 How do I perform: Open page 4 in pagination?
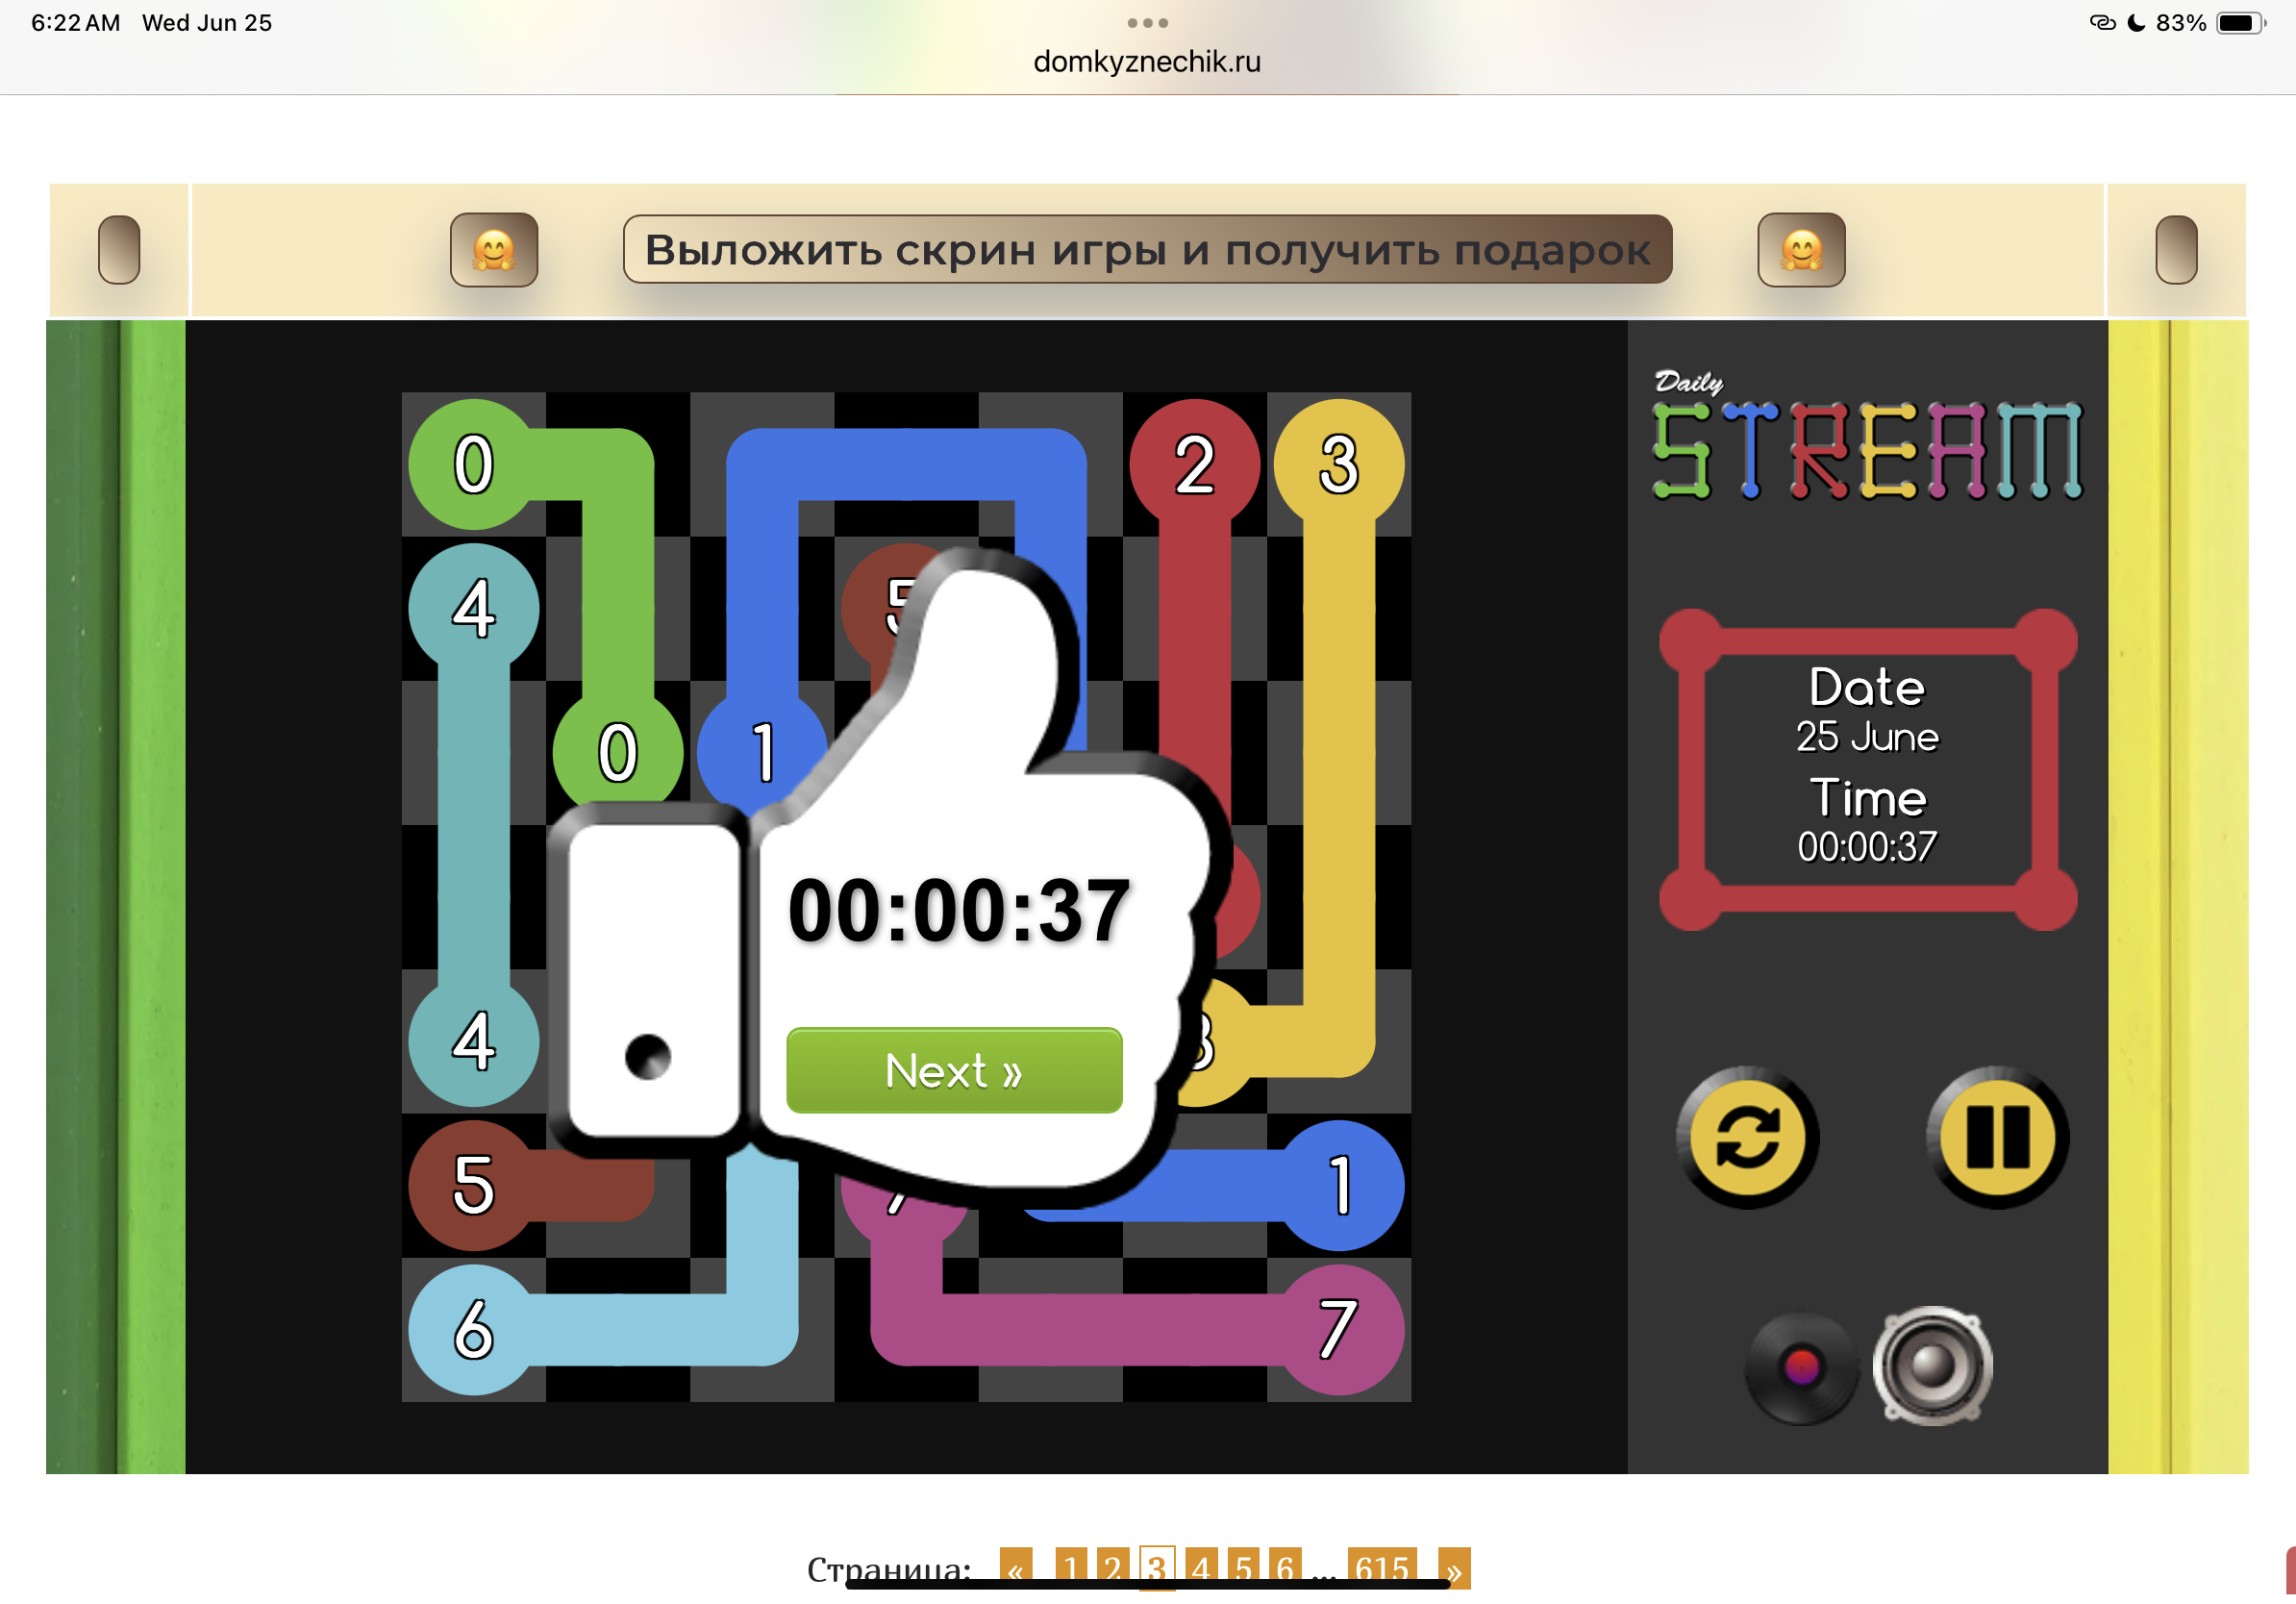(1201, 1570)
